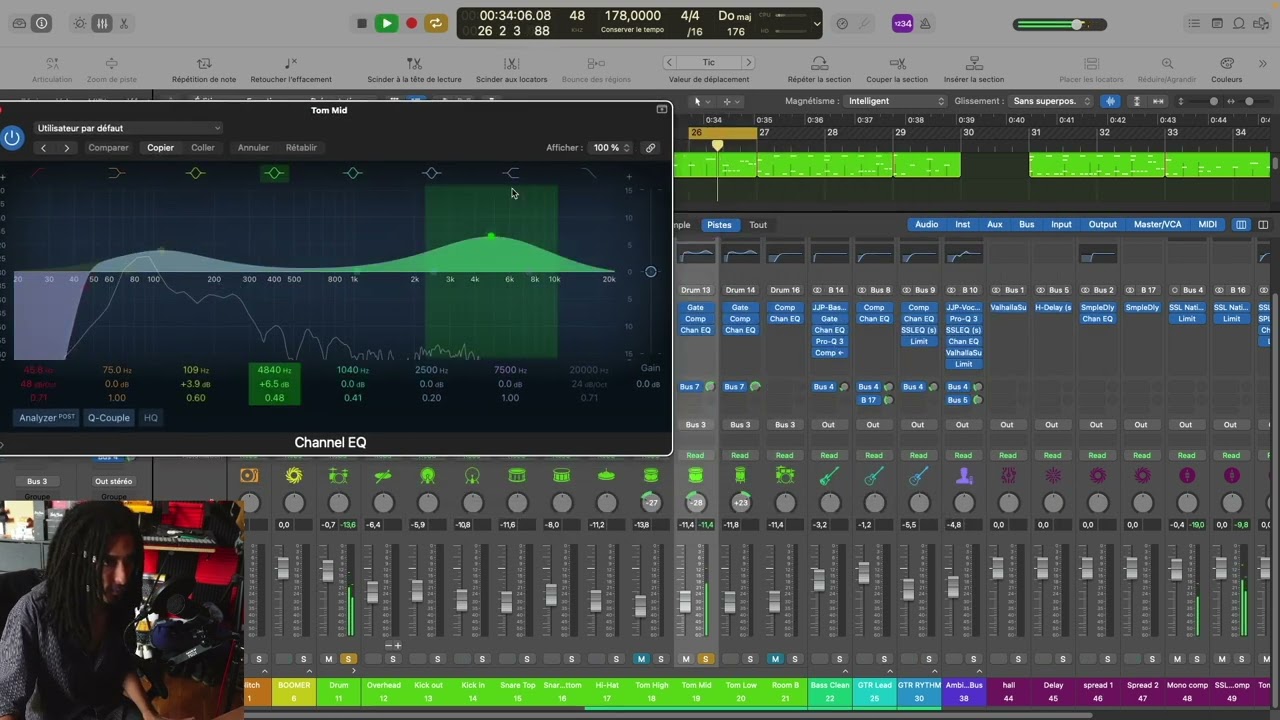Image resolution: width=1280 pixels, height=720 pixels.
Task: Toggle the metronome click button
Action: (x=925, y=23)
